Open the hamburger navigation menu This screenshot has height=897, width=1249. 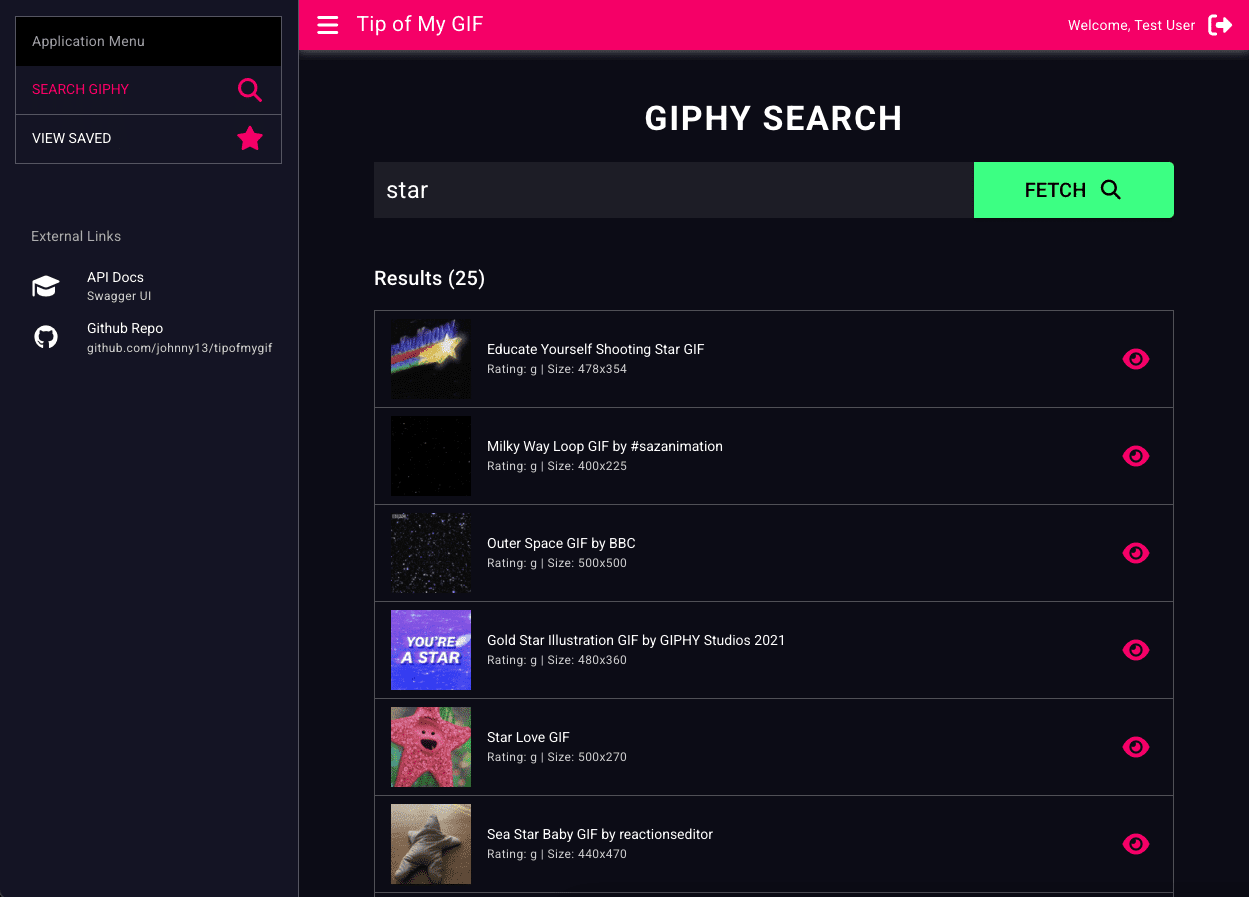pyautogui.click(x=328, y=25)
